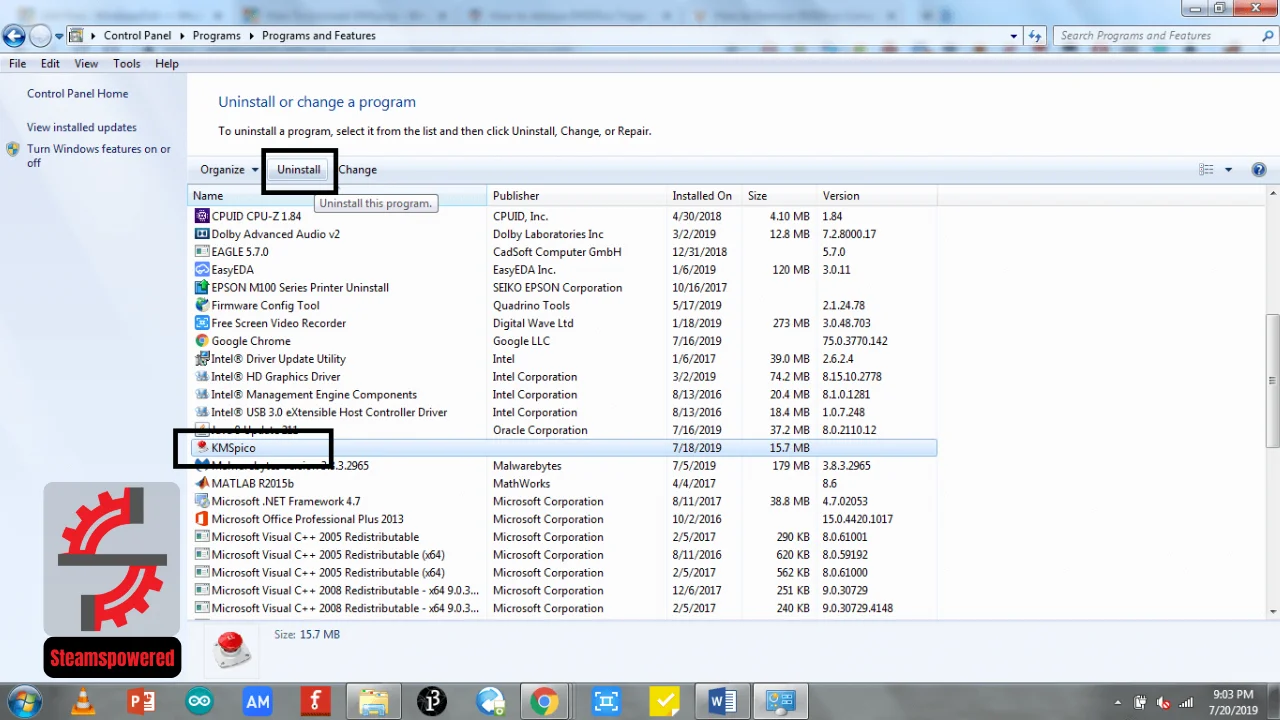
Task: Expand the Control Panel breadcrumb arrow
Action: 180,36
